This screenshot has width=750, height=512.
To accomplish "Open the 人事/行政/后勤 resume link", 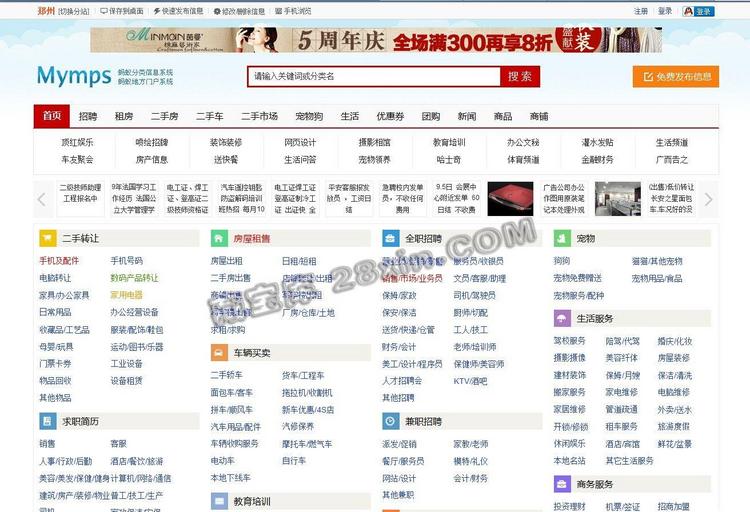I will click(66, 461).
